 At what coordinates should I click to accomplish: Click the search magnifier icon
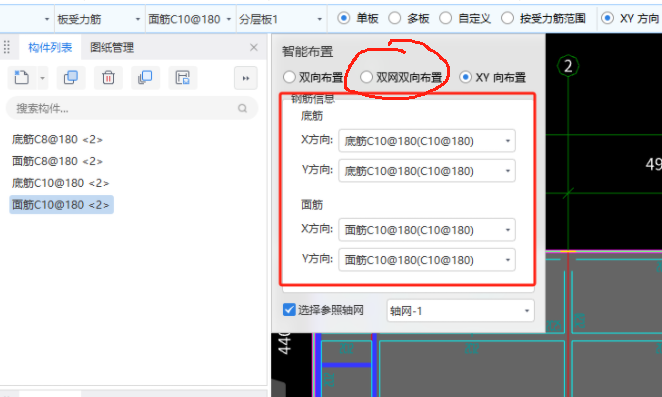[x=242, y=109]
